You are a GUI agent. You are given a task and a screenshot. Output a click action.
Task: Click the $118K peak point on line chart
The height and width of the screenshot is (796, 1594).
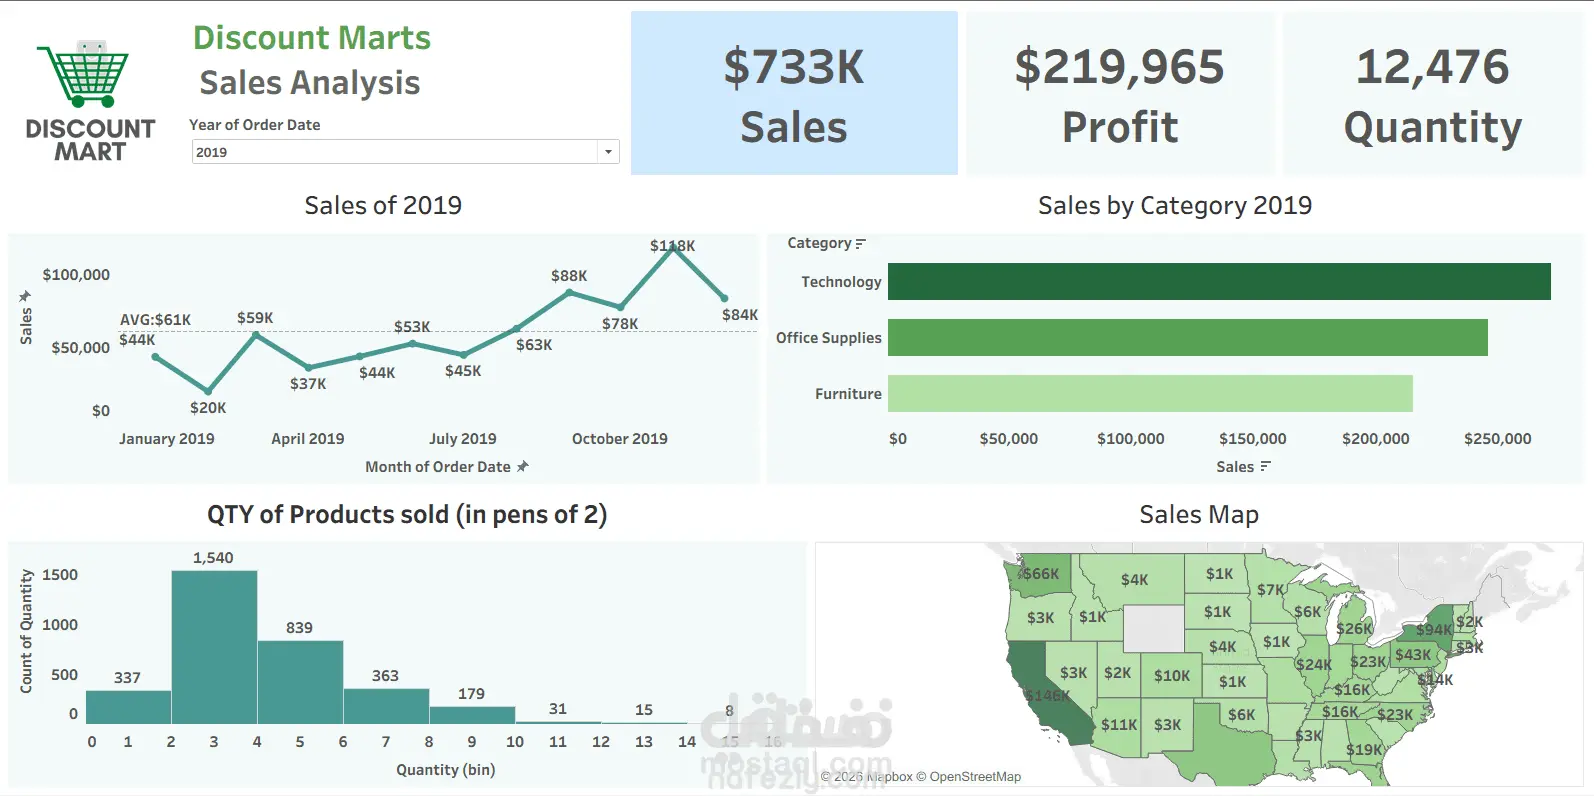(674, 246)
